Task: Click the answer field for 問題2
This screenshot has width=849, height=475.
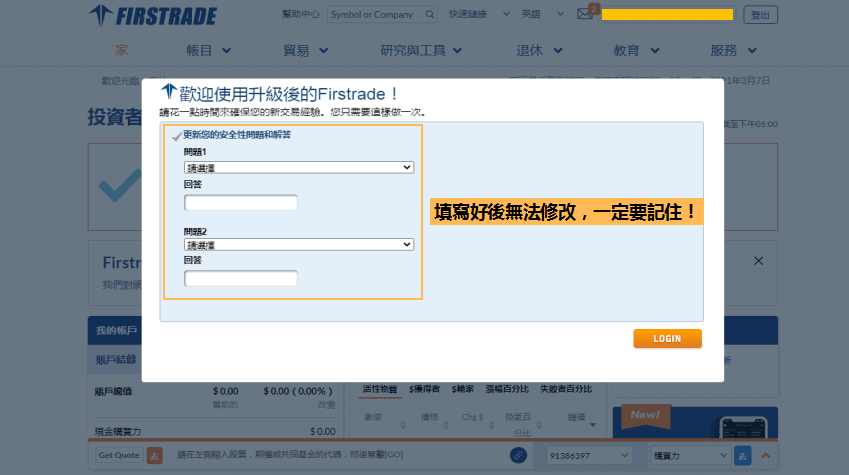Action: [240, 278]
